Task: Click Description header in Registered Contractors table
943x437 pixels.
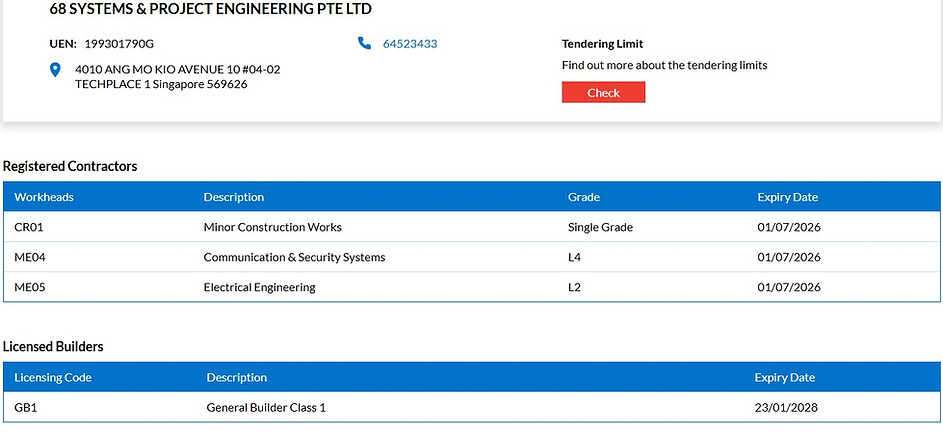Action: pyautogui.click(x=233, y=197)
